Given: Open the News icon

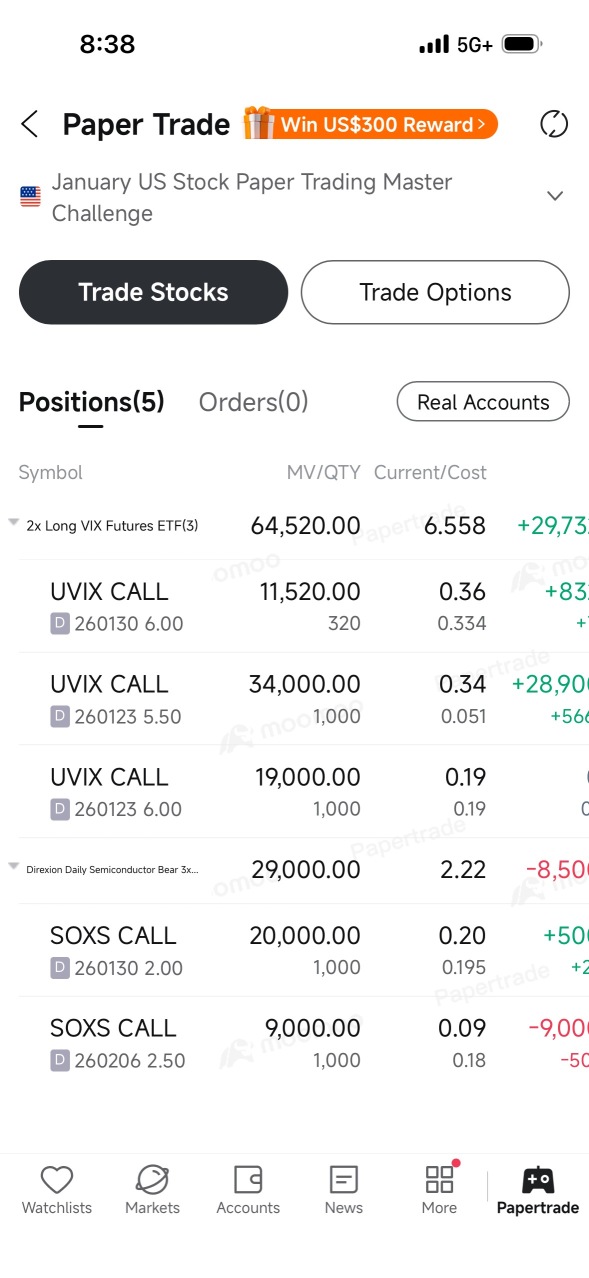Looking at the screenshot, I should coord(343,1180).
